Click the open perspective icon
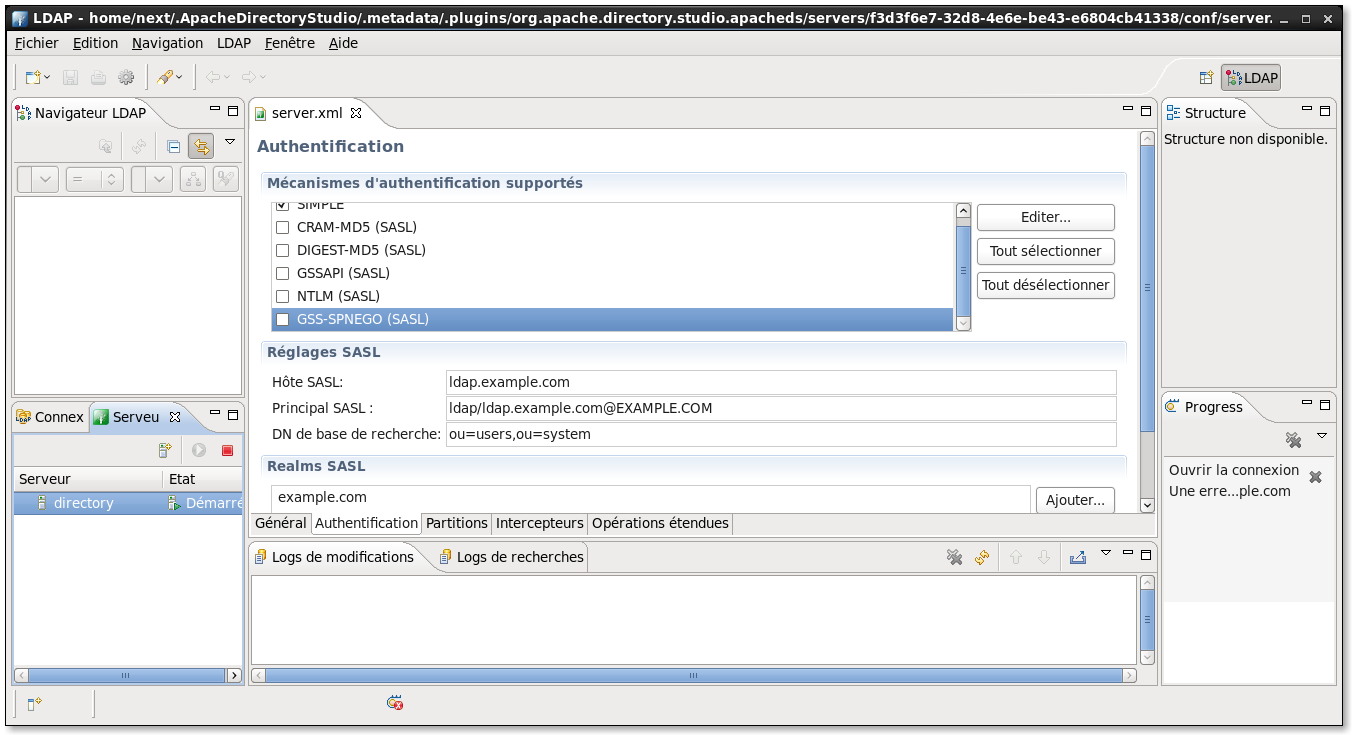The width and height of the screenshot is (1352, 735). pos(1207,78)
